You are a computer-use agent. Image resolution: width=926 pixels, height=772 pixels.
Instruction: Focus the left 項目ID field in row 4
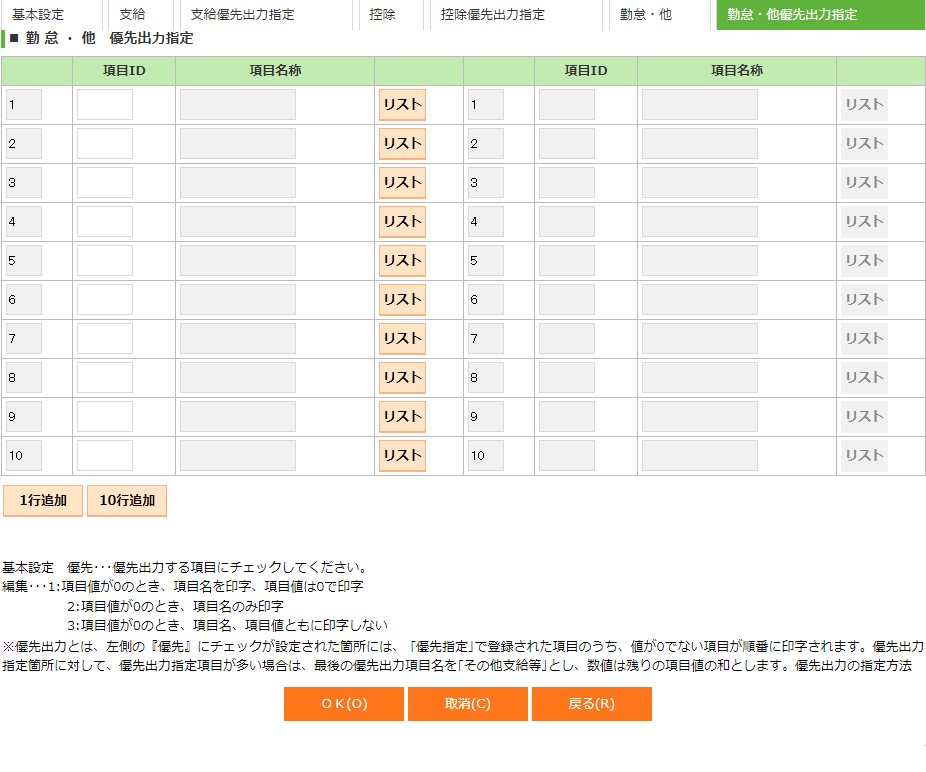(105, 222)
